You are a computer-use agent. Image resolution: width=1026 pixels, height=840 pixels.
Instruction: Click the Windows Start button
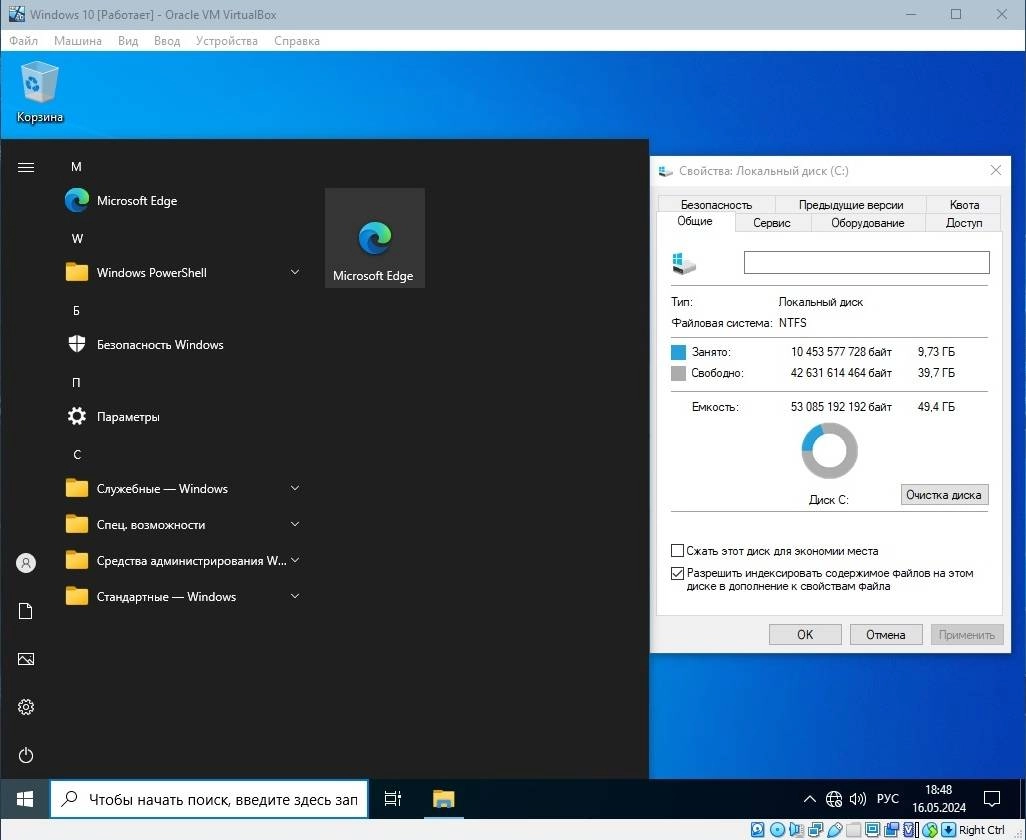(25, 799)
